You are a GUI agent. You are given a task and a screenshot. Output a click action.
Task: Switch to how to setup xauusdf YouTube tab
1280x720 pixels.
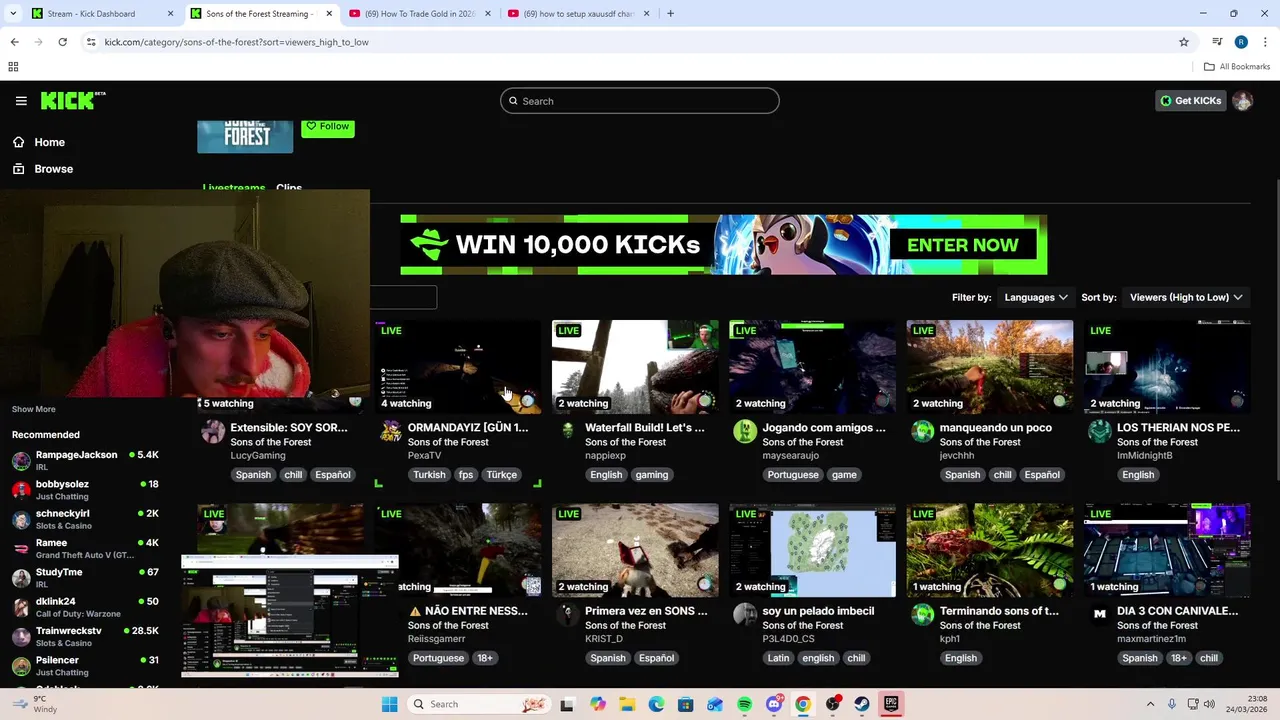click(577, 14)
